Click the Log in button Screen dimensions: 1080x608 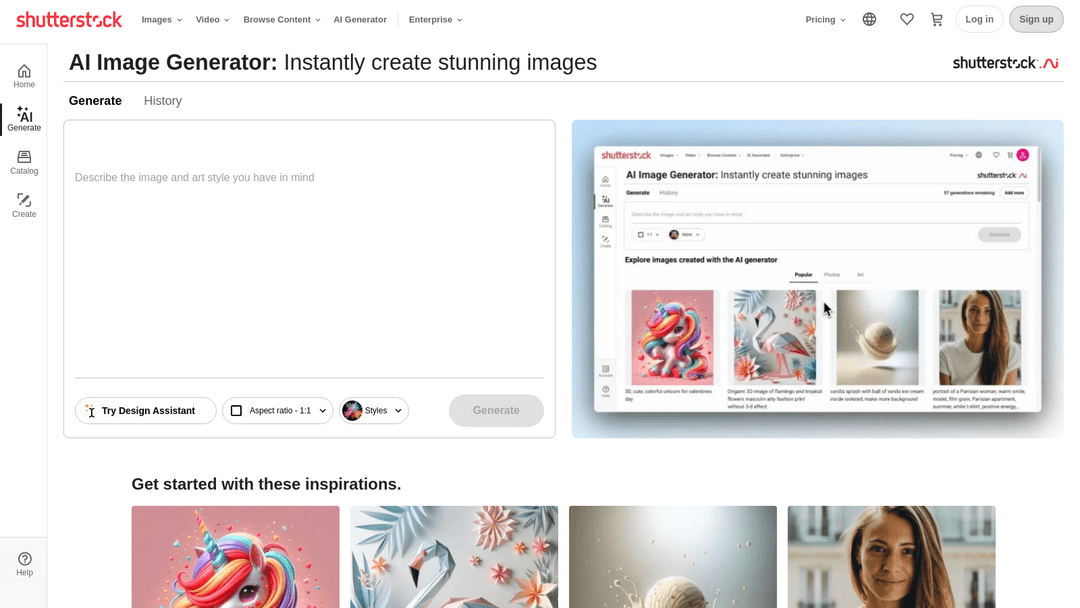(x=979, y=19)
